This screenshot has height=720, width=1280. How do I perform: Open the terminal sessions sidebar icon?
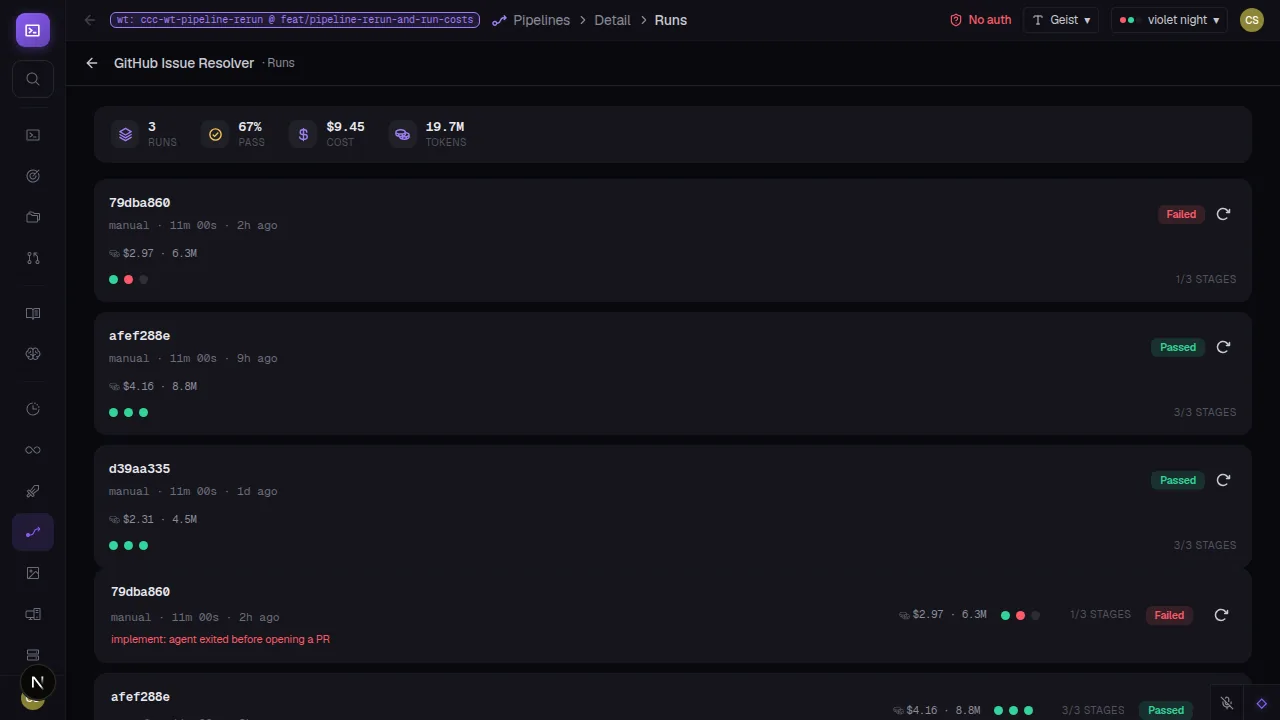click(x=33, y=135)
